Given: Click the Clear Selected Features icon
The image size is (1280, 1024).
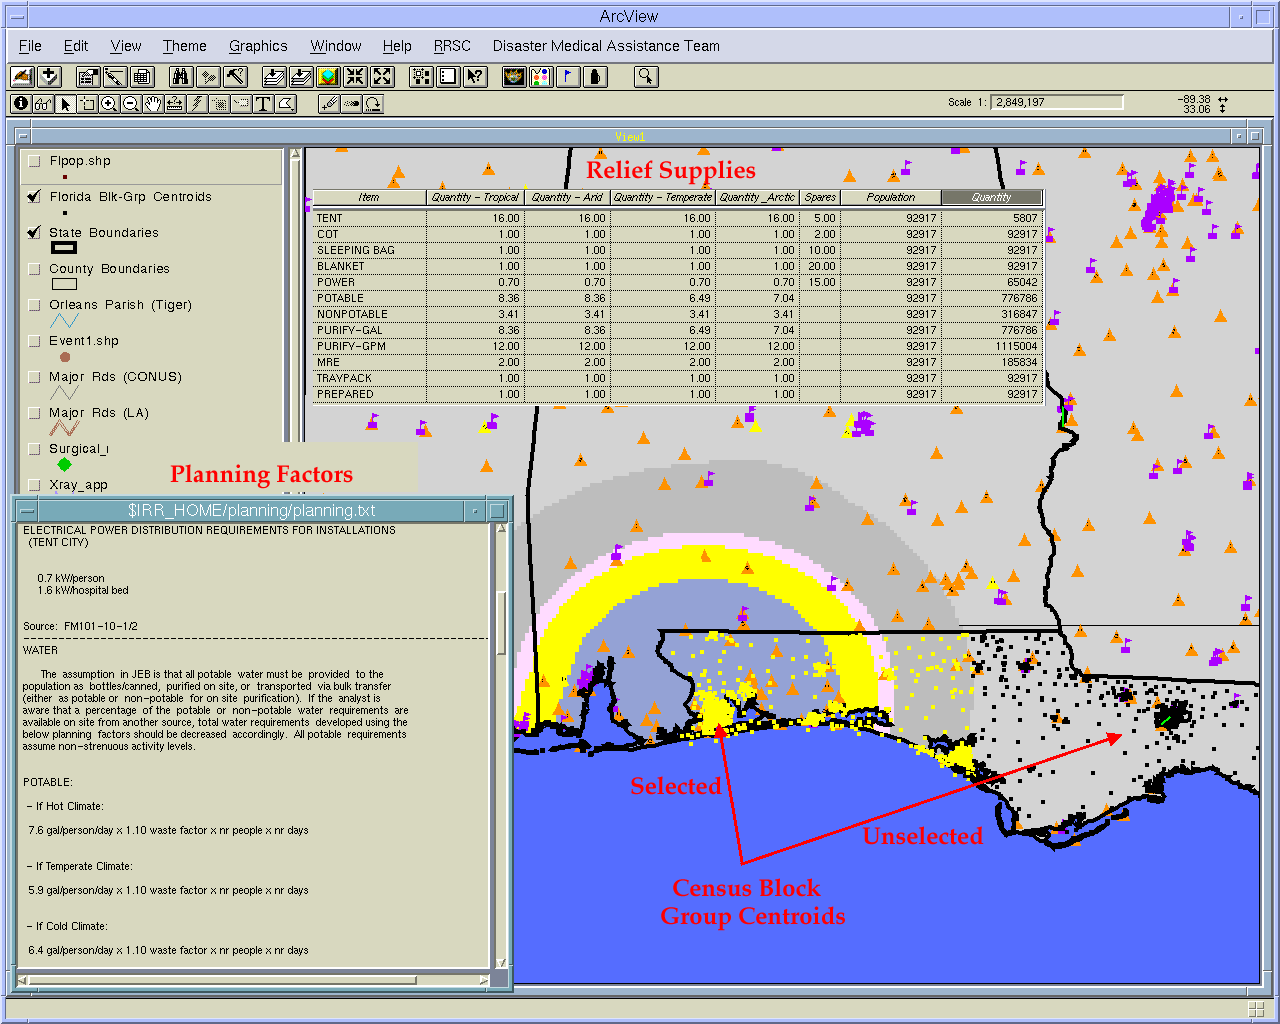Looking at the screenshot, I should point(448,77).
